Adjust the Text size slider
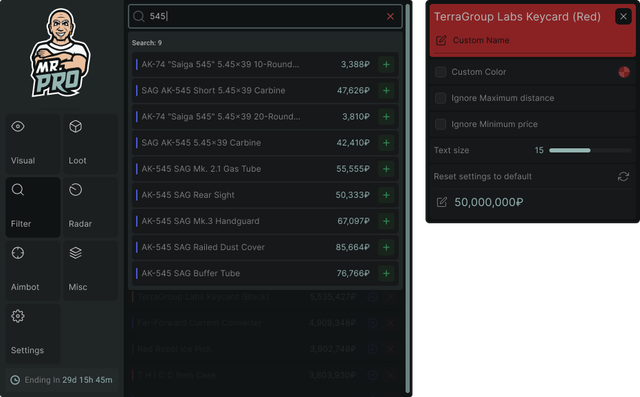Screen dimensions: 640x397 [x=590, y=150]
